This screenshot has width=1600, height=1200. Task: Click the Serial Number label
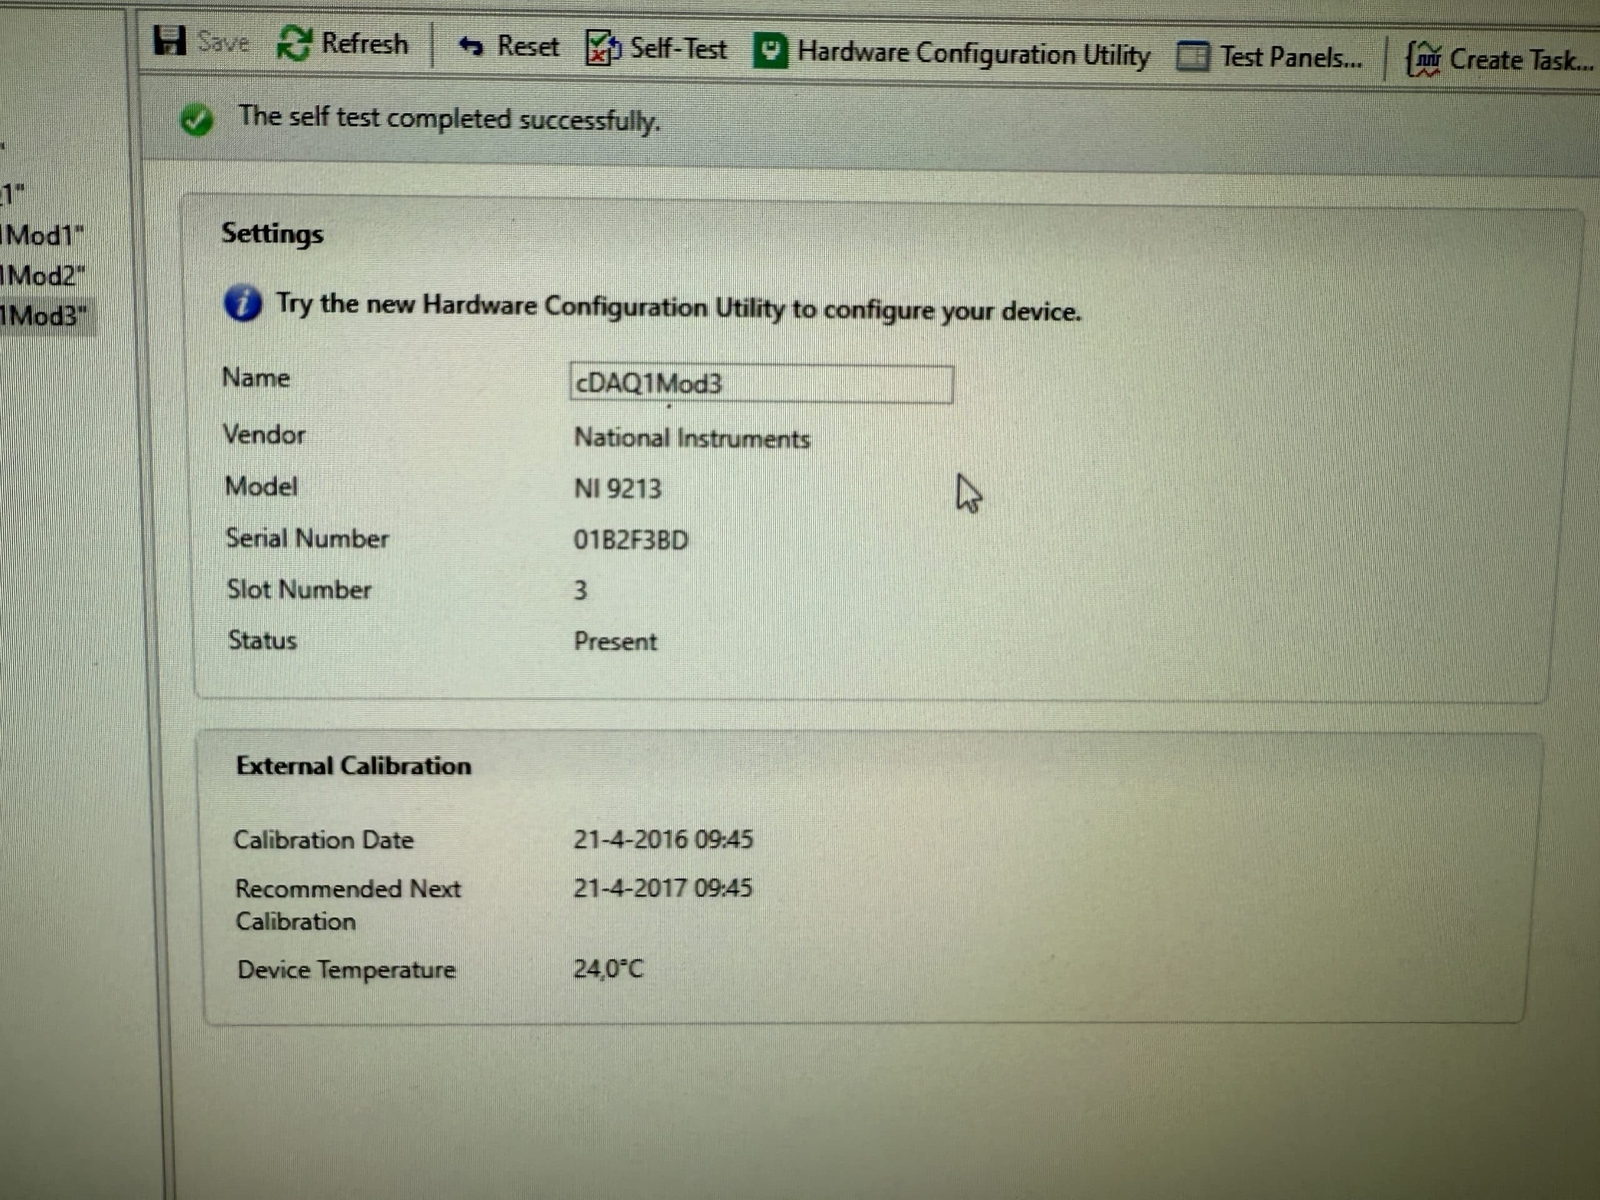307,538
